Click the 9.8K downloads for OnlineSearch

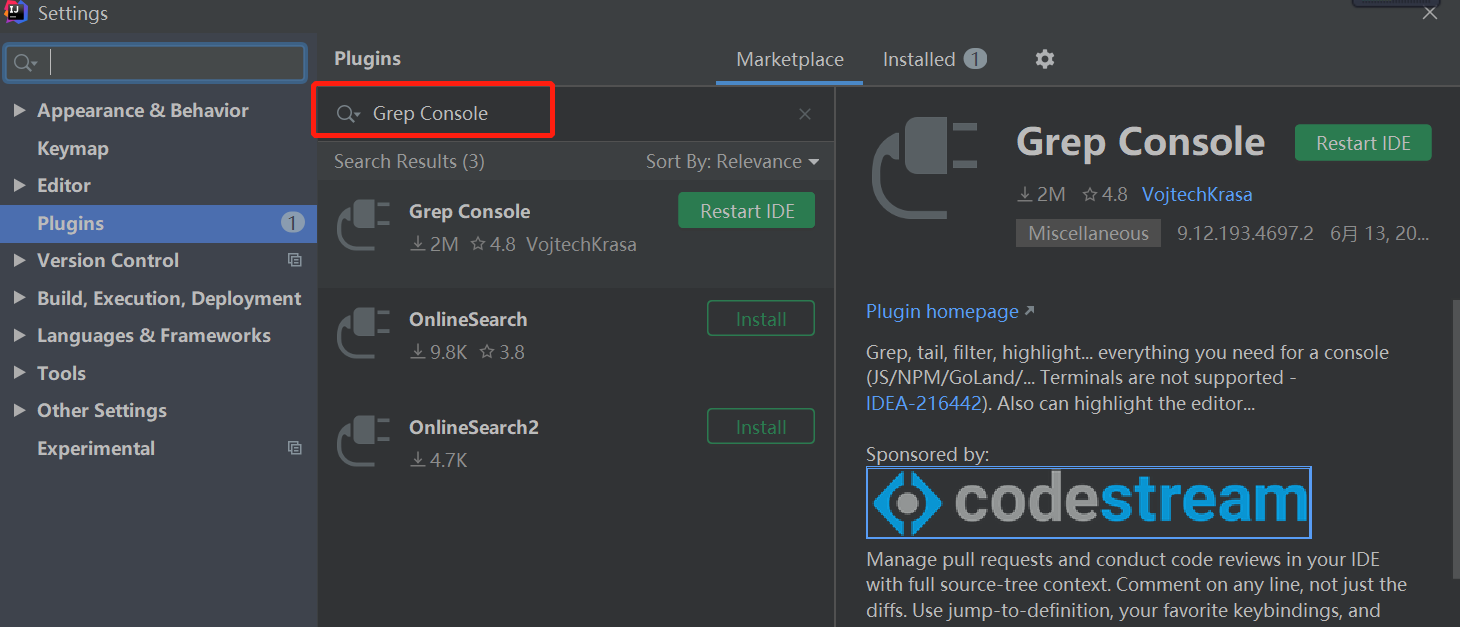click(439, 352)
